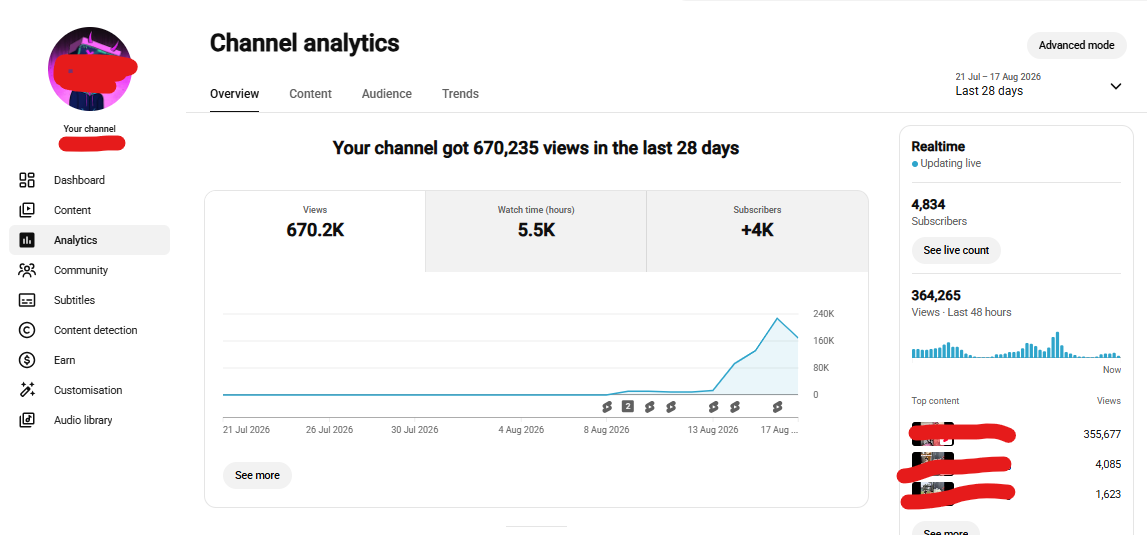Screen dimensions: 1147x535
Task: Click the video marker labeled 2 on timeline
Action: (x=628, y=406)
